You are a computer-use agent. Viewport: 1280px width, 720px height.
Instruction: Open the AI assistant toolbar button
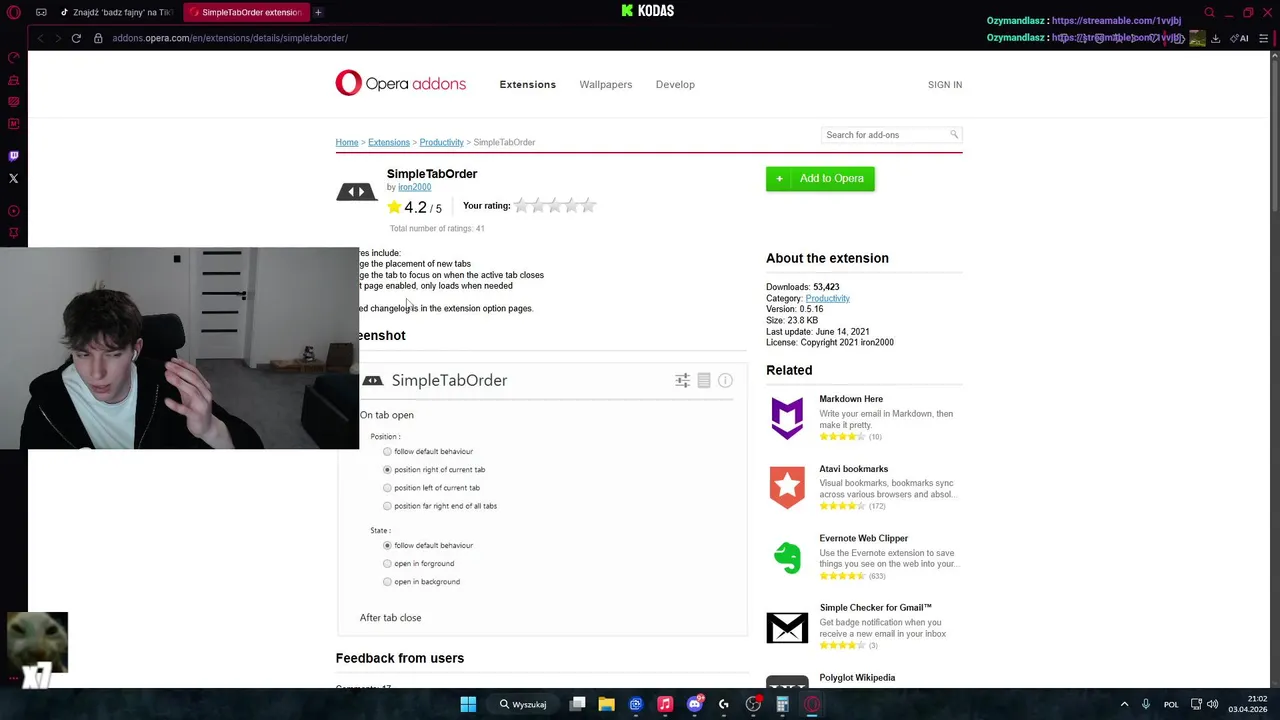click(x=1240, y=38)
